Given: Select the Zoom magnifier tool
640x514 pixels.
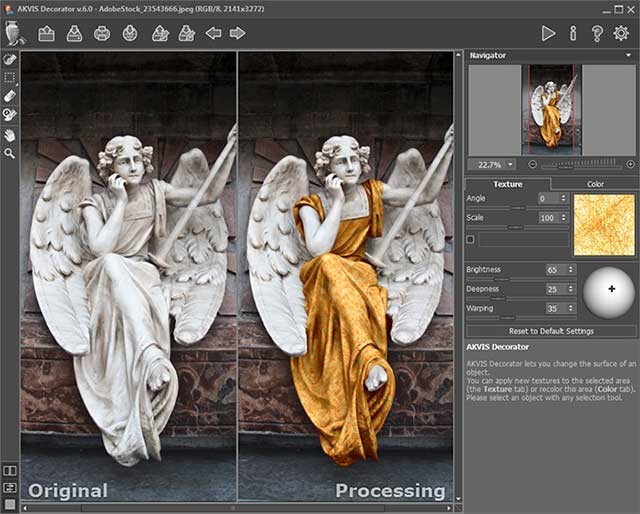Looking at the screenshot, I should [x=10, y=153].
